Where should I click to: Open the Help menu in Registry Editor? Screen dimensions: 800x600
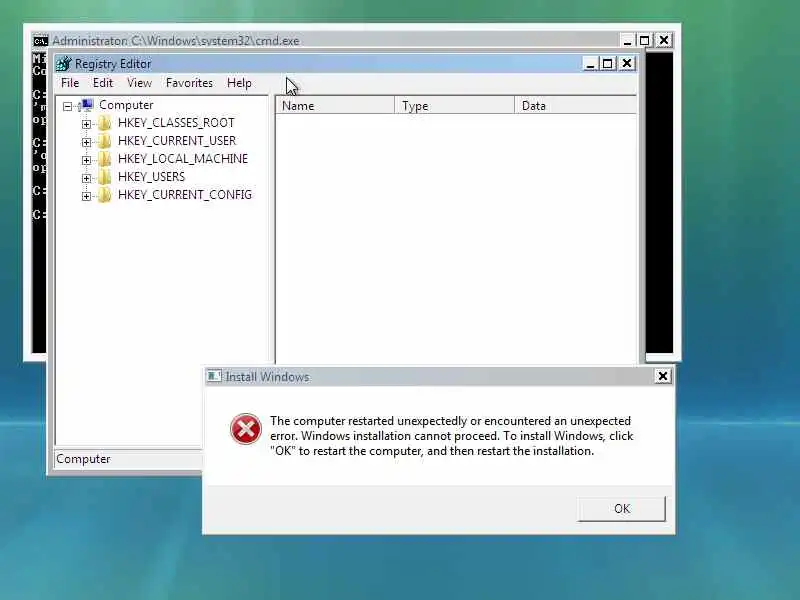pyautogui.click(x=239, y=83)
